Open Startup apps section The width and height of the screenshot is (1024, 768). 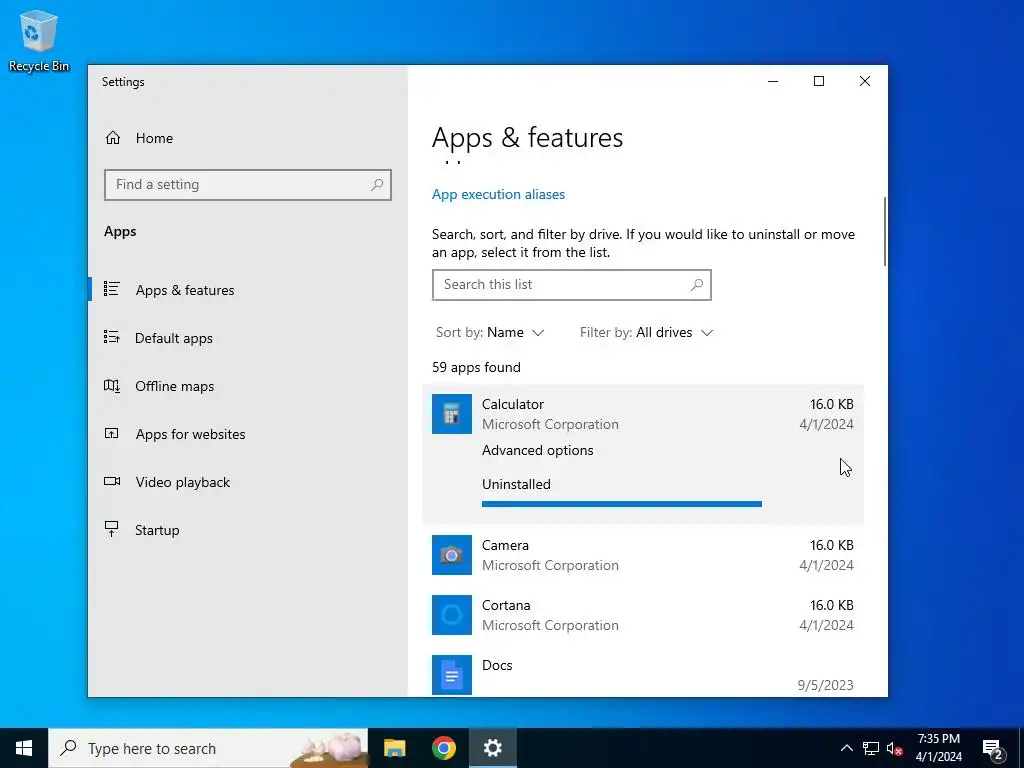tap(248, 530)
